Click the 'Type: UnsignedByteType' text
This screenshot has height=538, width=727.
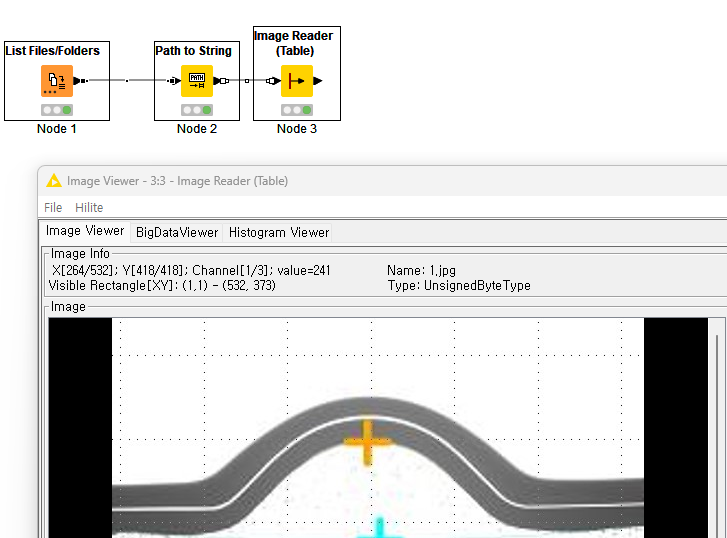coord(459,285)
